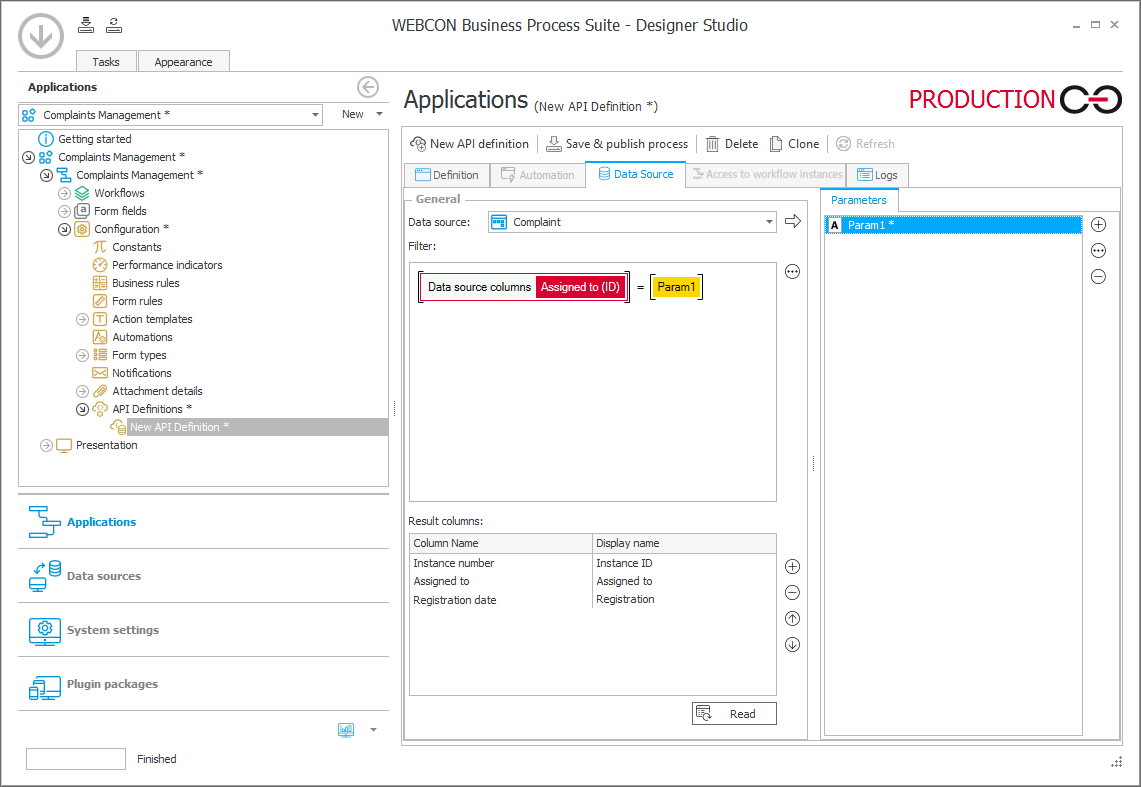
Task: Click the save icon in title bar
Action: click(x=86, y=25)
